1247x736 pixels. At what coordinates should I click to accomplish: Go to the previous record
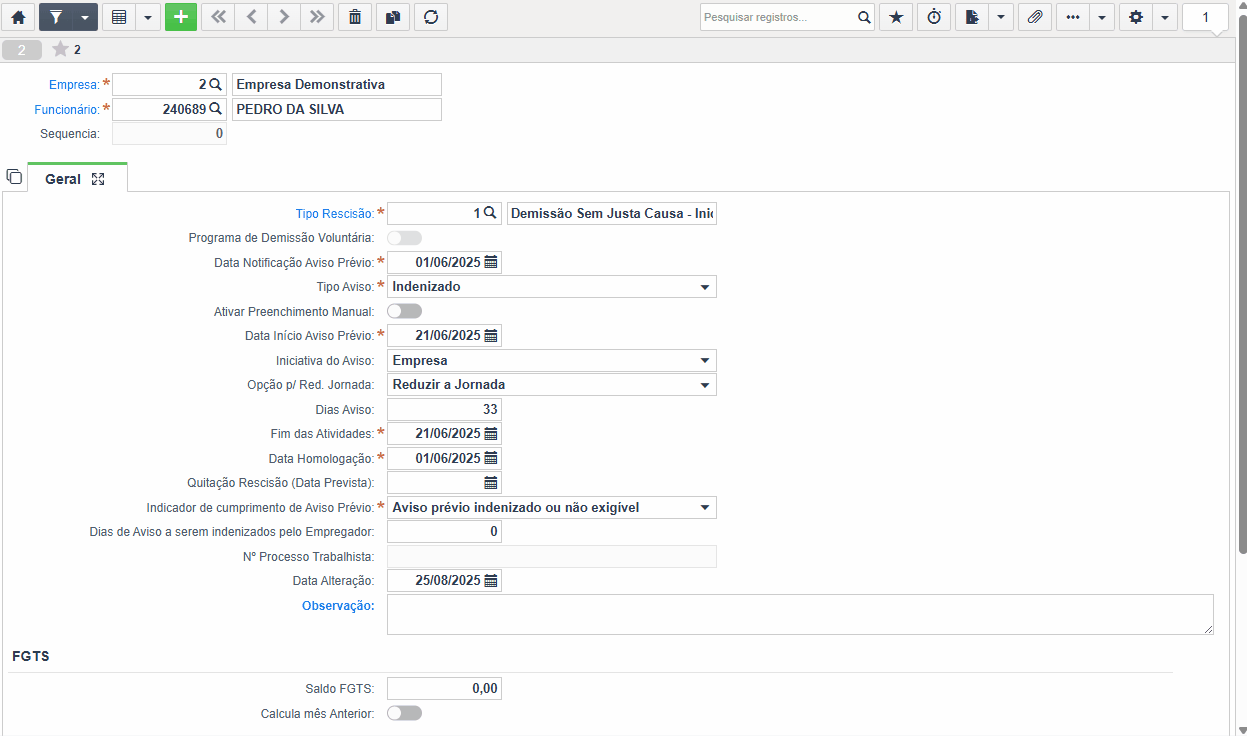click(251, 17)
